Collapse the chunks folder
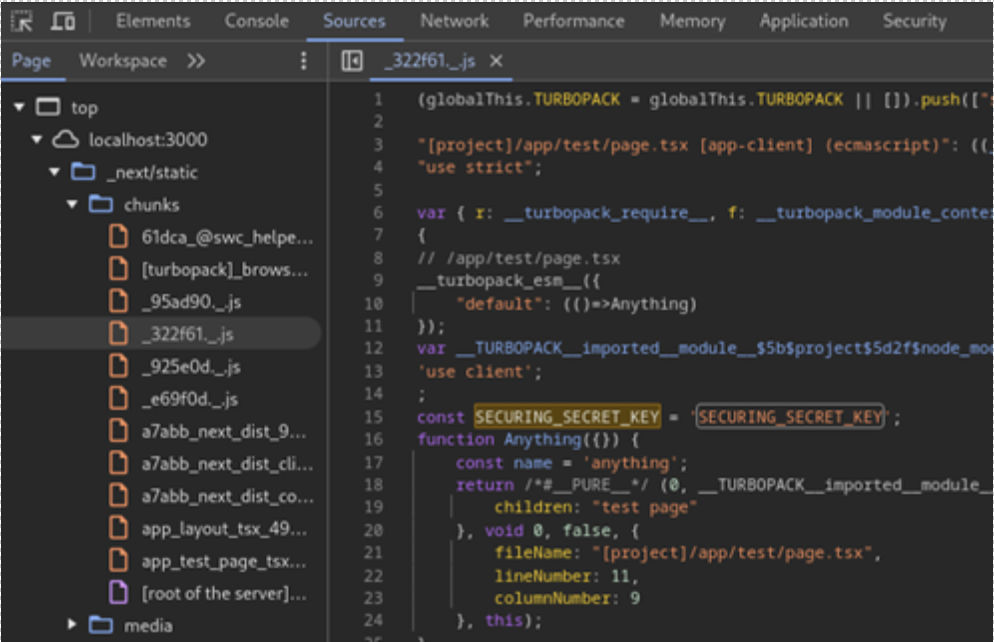The width and height of the screenshot is (994, 642). coord(72,205)
